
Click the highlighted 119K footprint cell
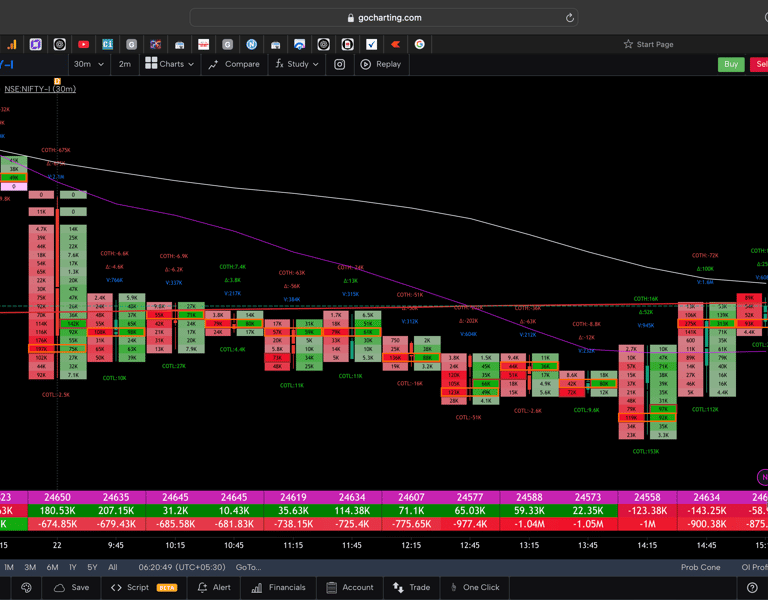[631, 418]
